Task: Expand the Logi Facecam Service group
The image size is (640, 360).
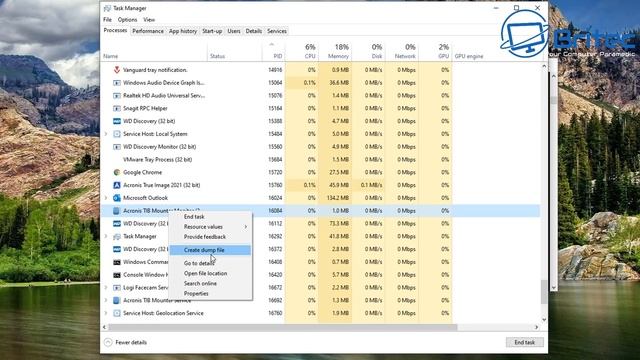Action: pos(106,288)
